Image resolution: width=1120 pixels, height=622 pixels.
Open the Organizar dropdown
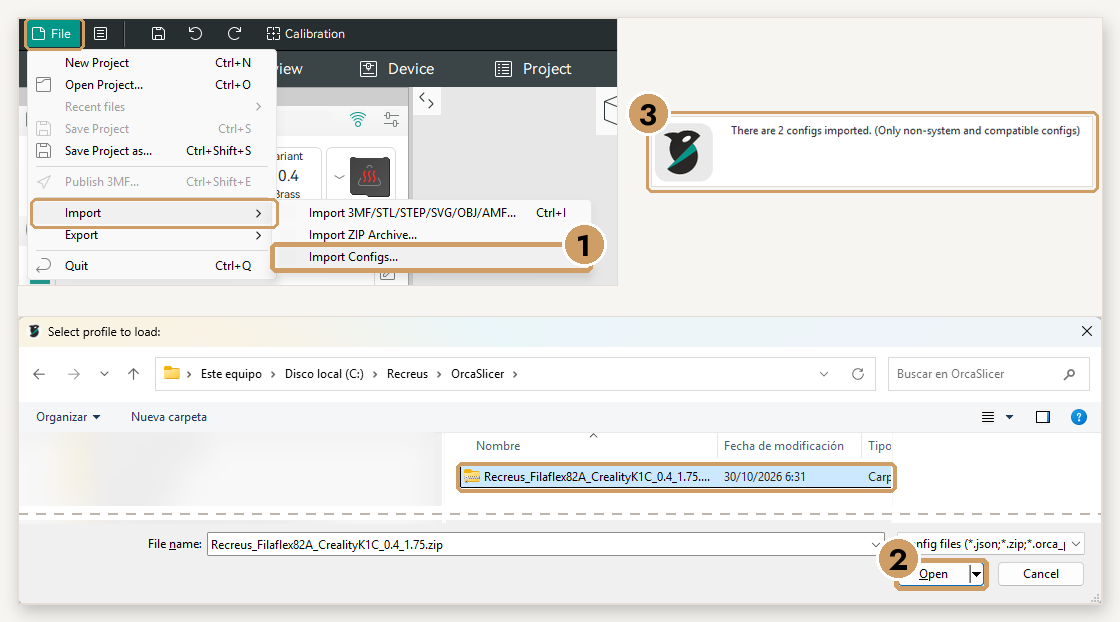pyautogui.click(x=69, y=417)
